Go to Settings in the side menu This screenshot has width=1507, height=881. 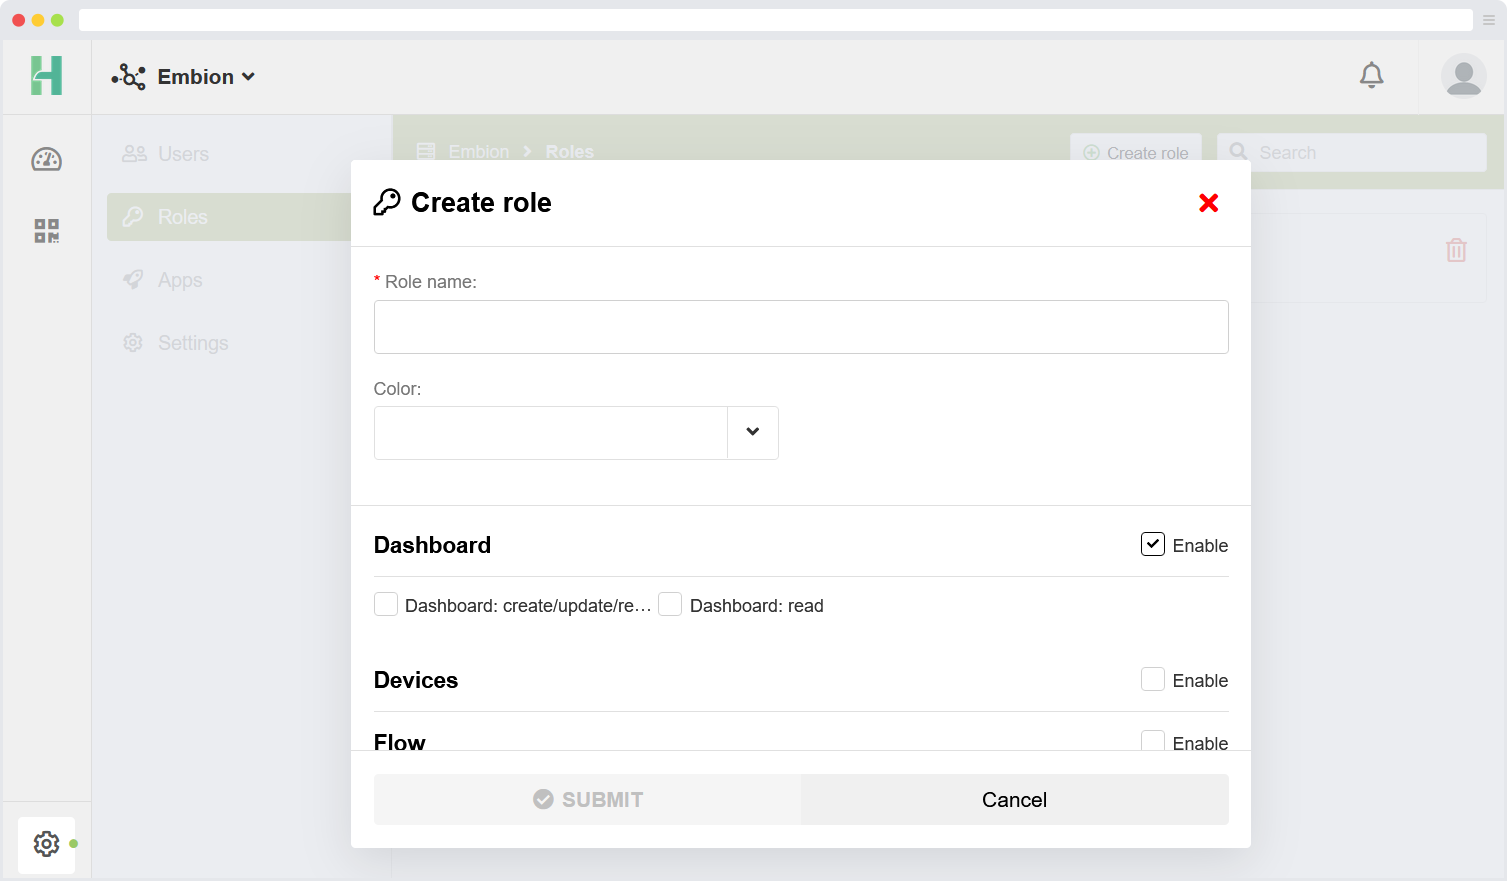[193, 343]
